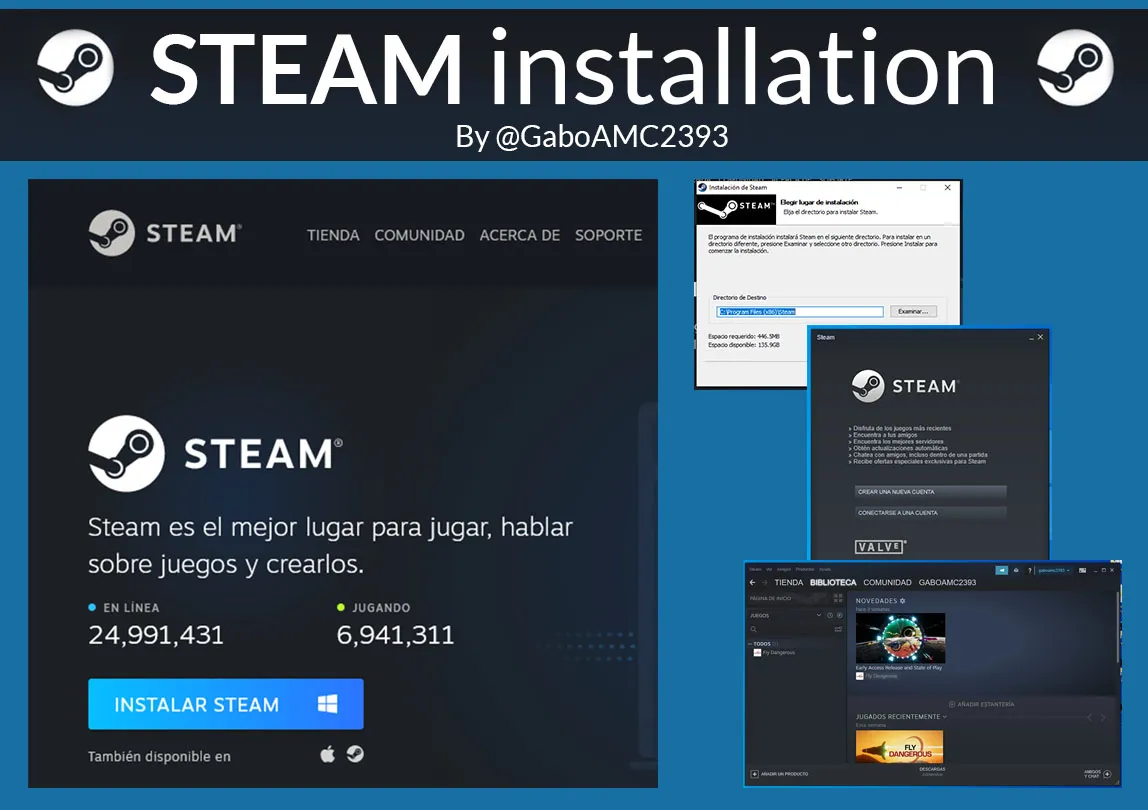
Task: Click the blue announcements megaphone icon
Action: point(1002,570)
